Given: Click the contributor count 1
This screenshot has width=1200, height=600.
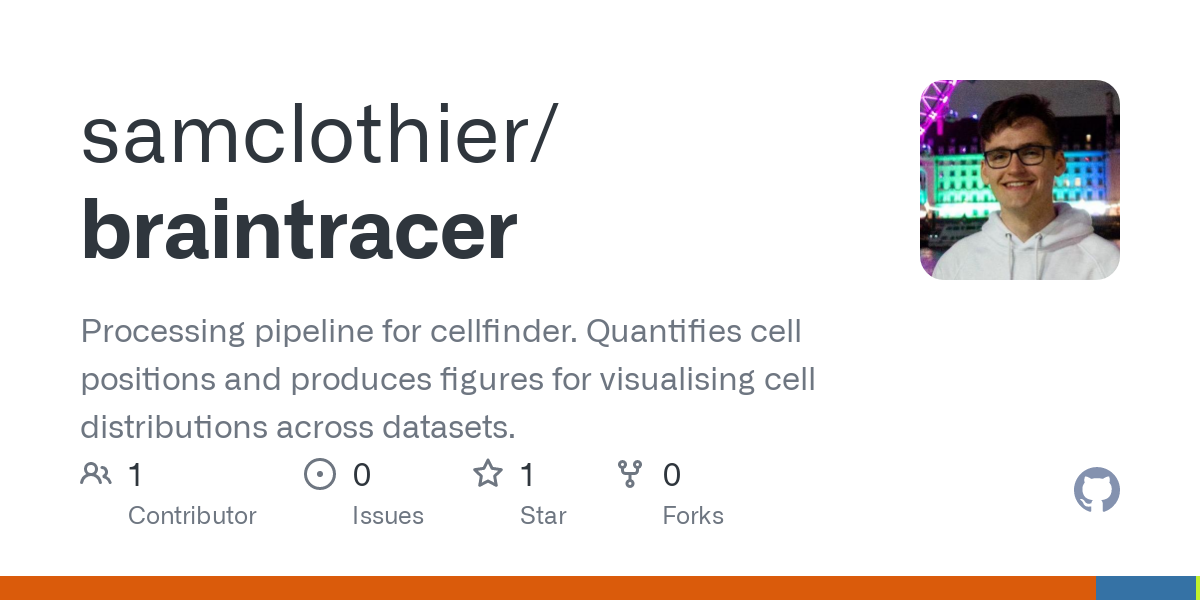Looking at the screenshot, I should (135, 475).
